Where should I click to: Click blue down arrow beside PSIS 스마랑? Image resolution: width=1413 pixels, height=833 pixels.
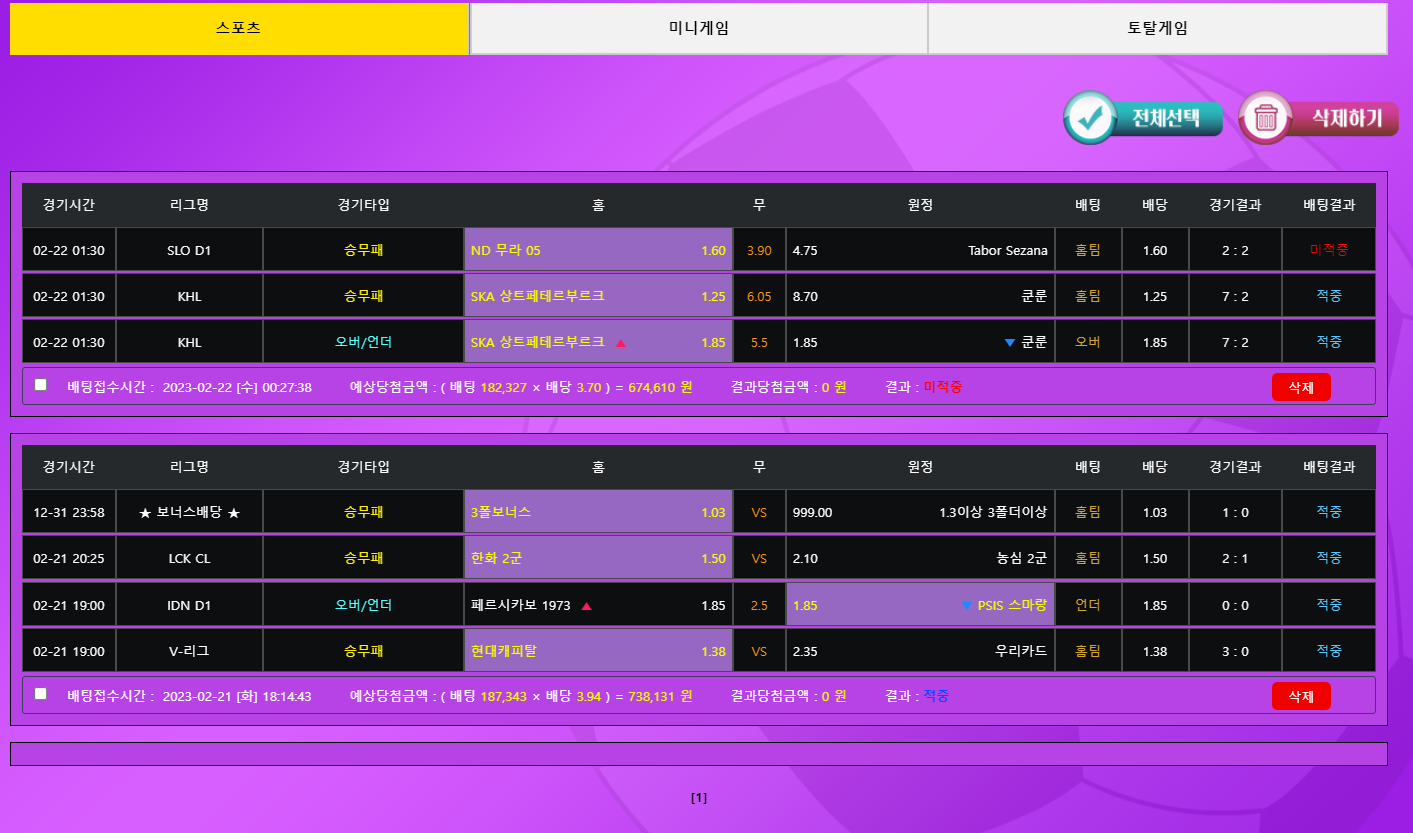click(x=966, y=605)
